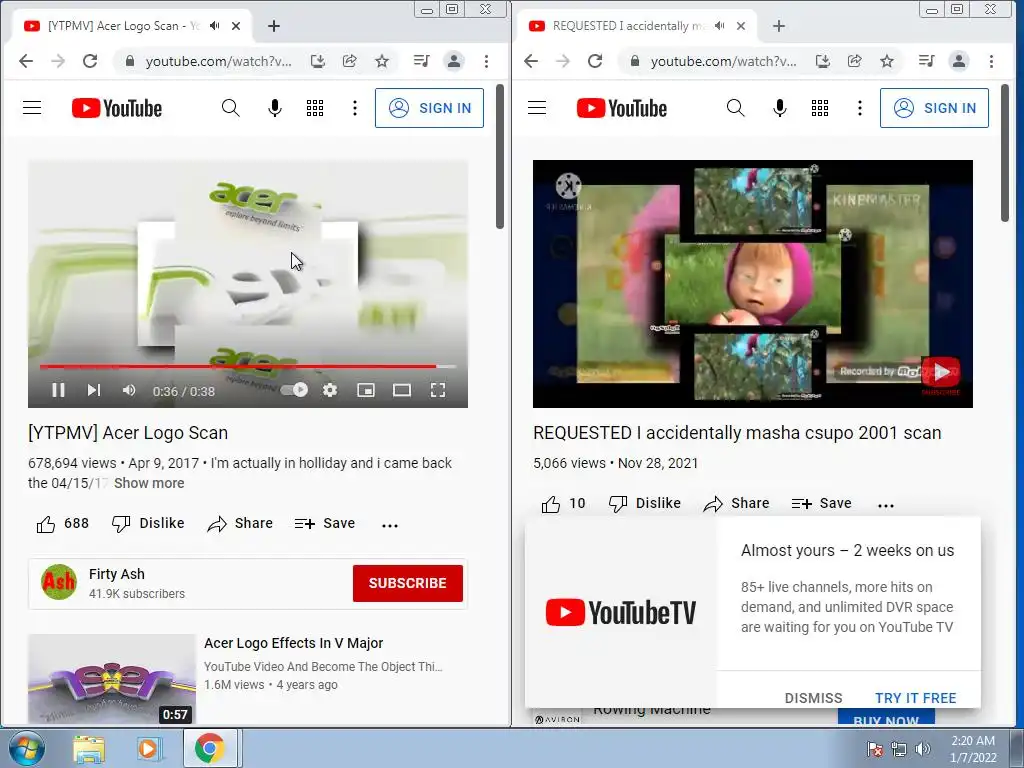The image size is (1024, 768).
Task: Click SIGN IN in right YouTube window
Action: pyautogui.click(x=934, y=108)
